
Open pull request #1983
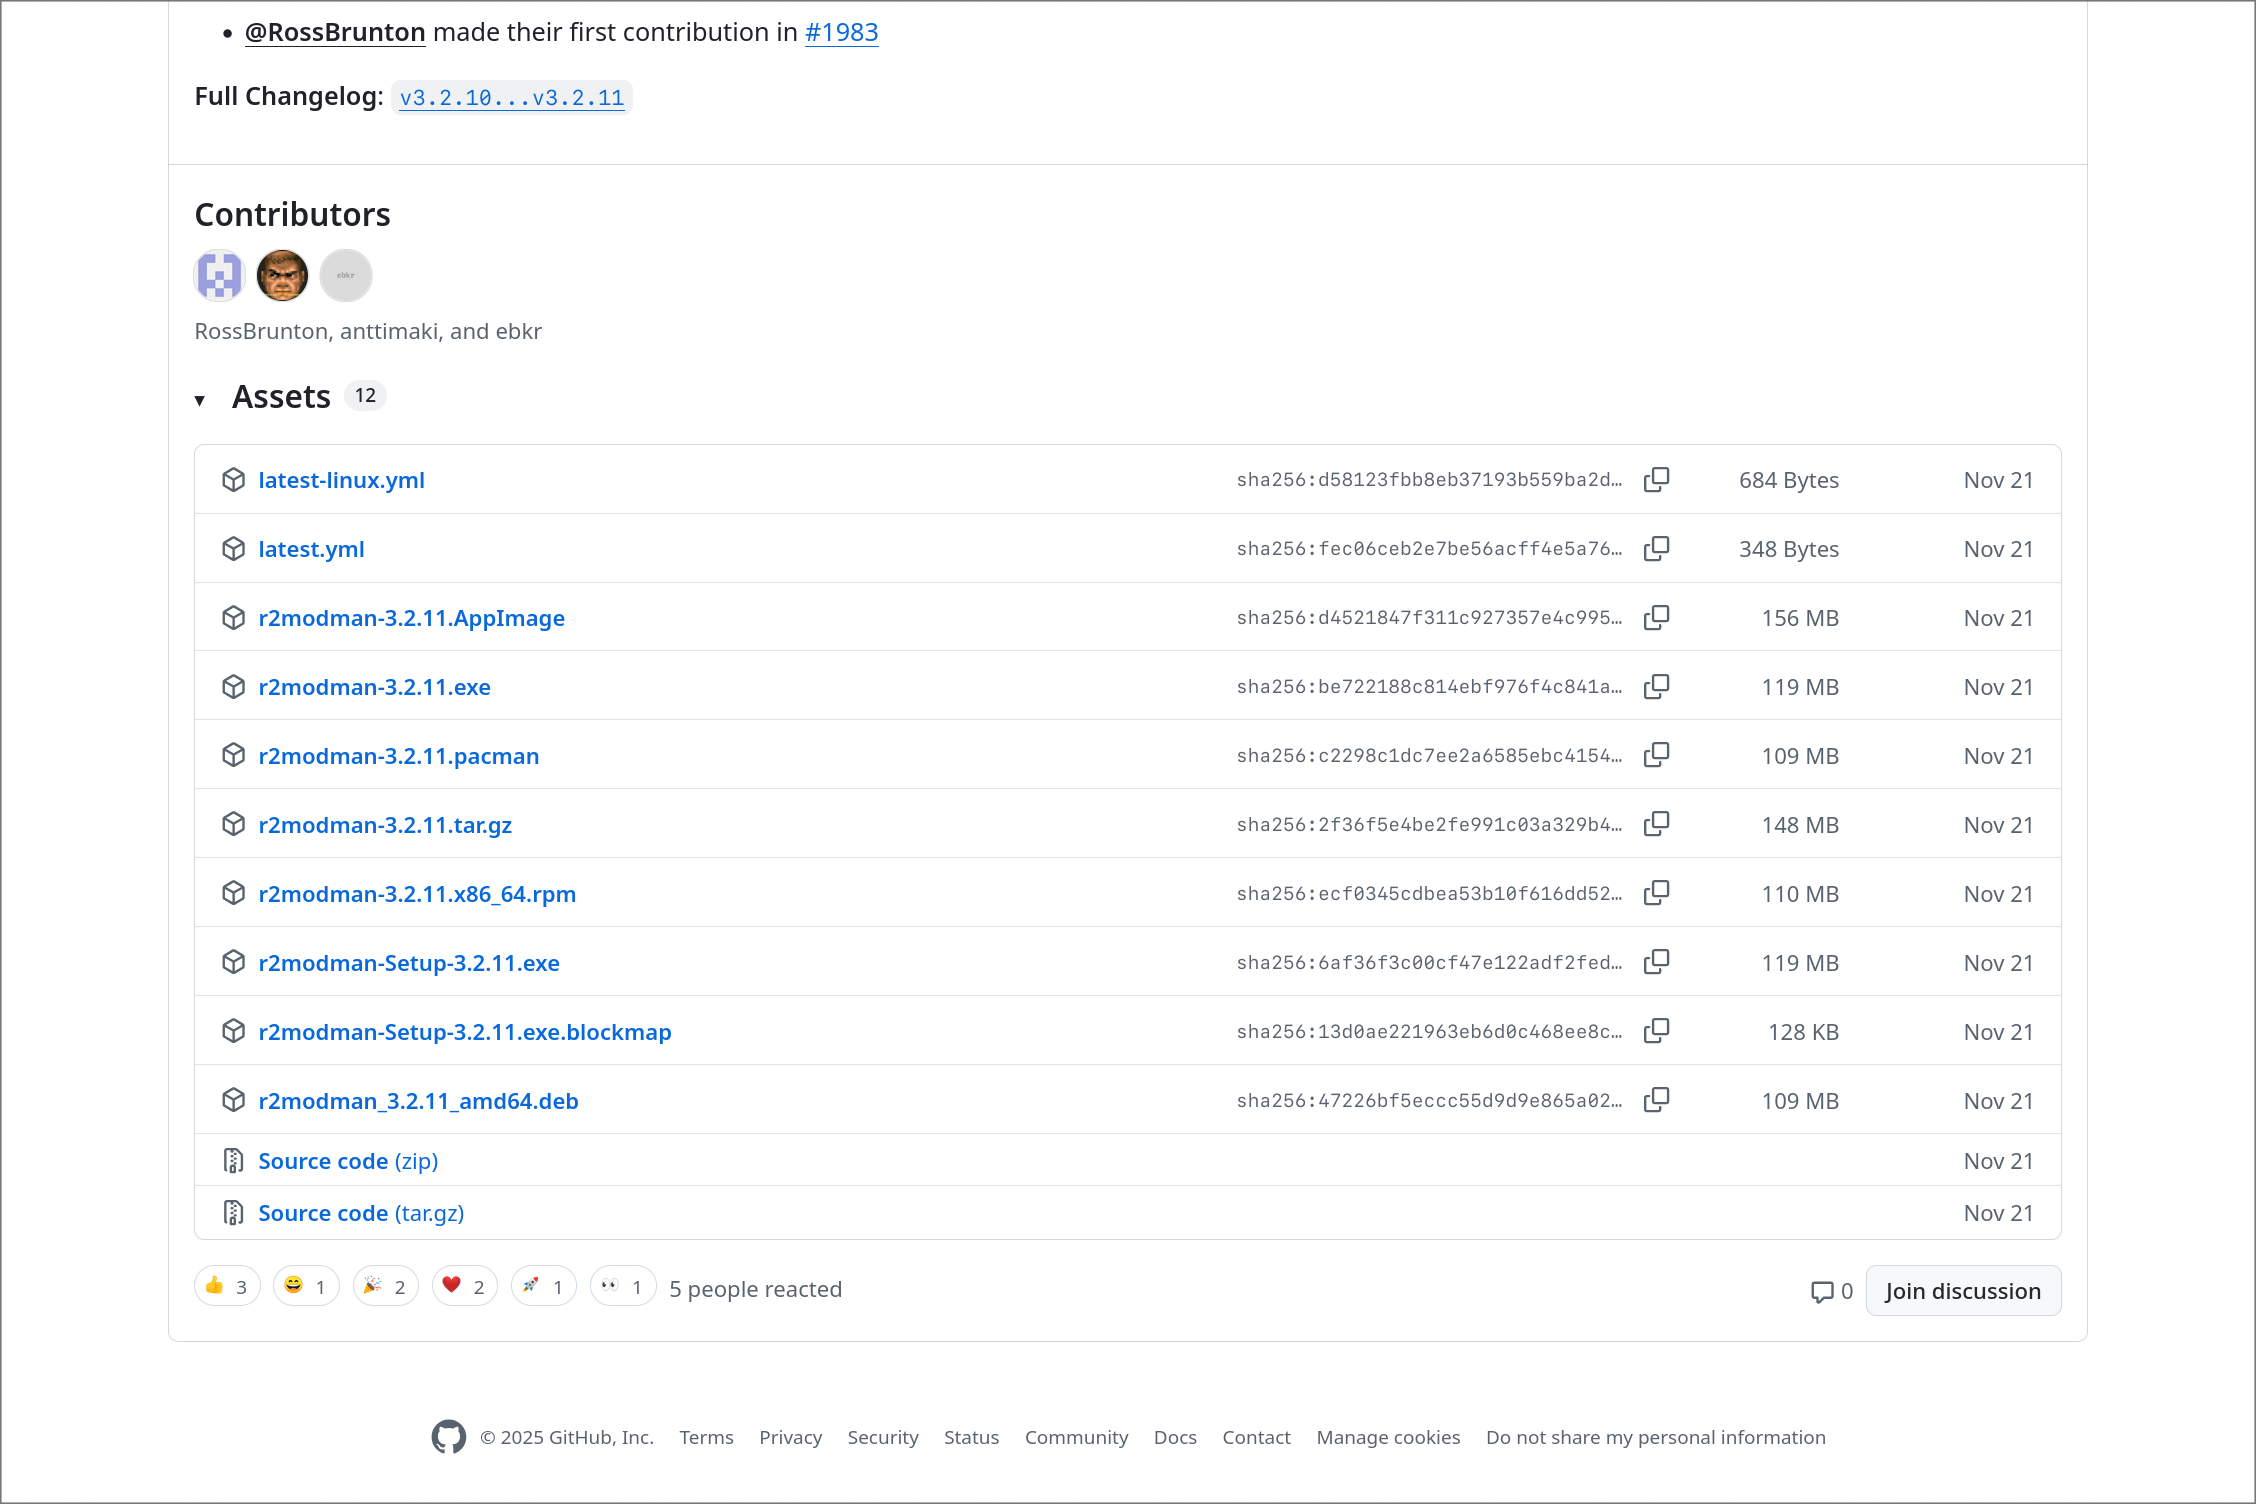tap(841, 32)
